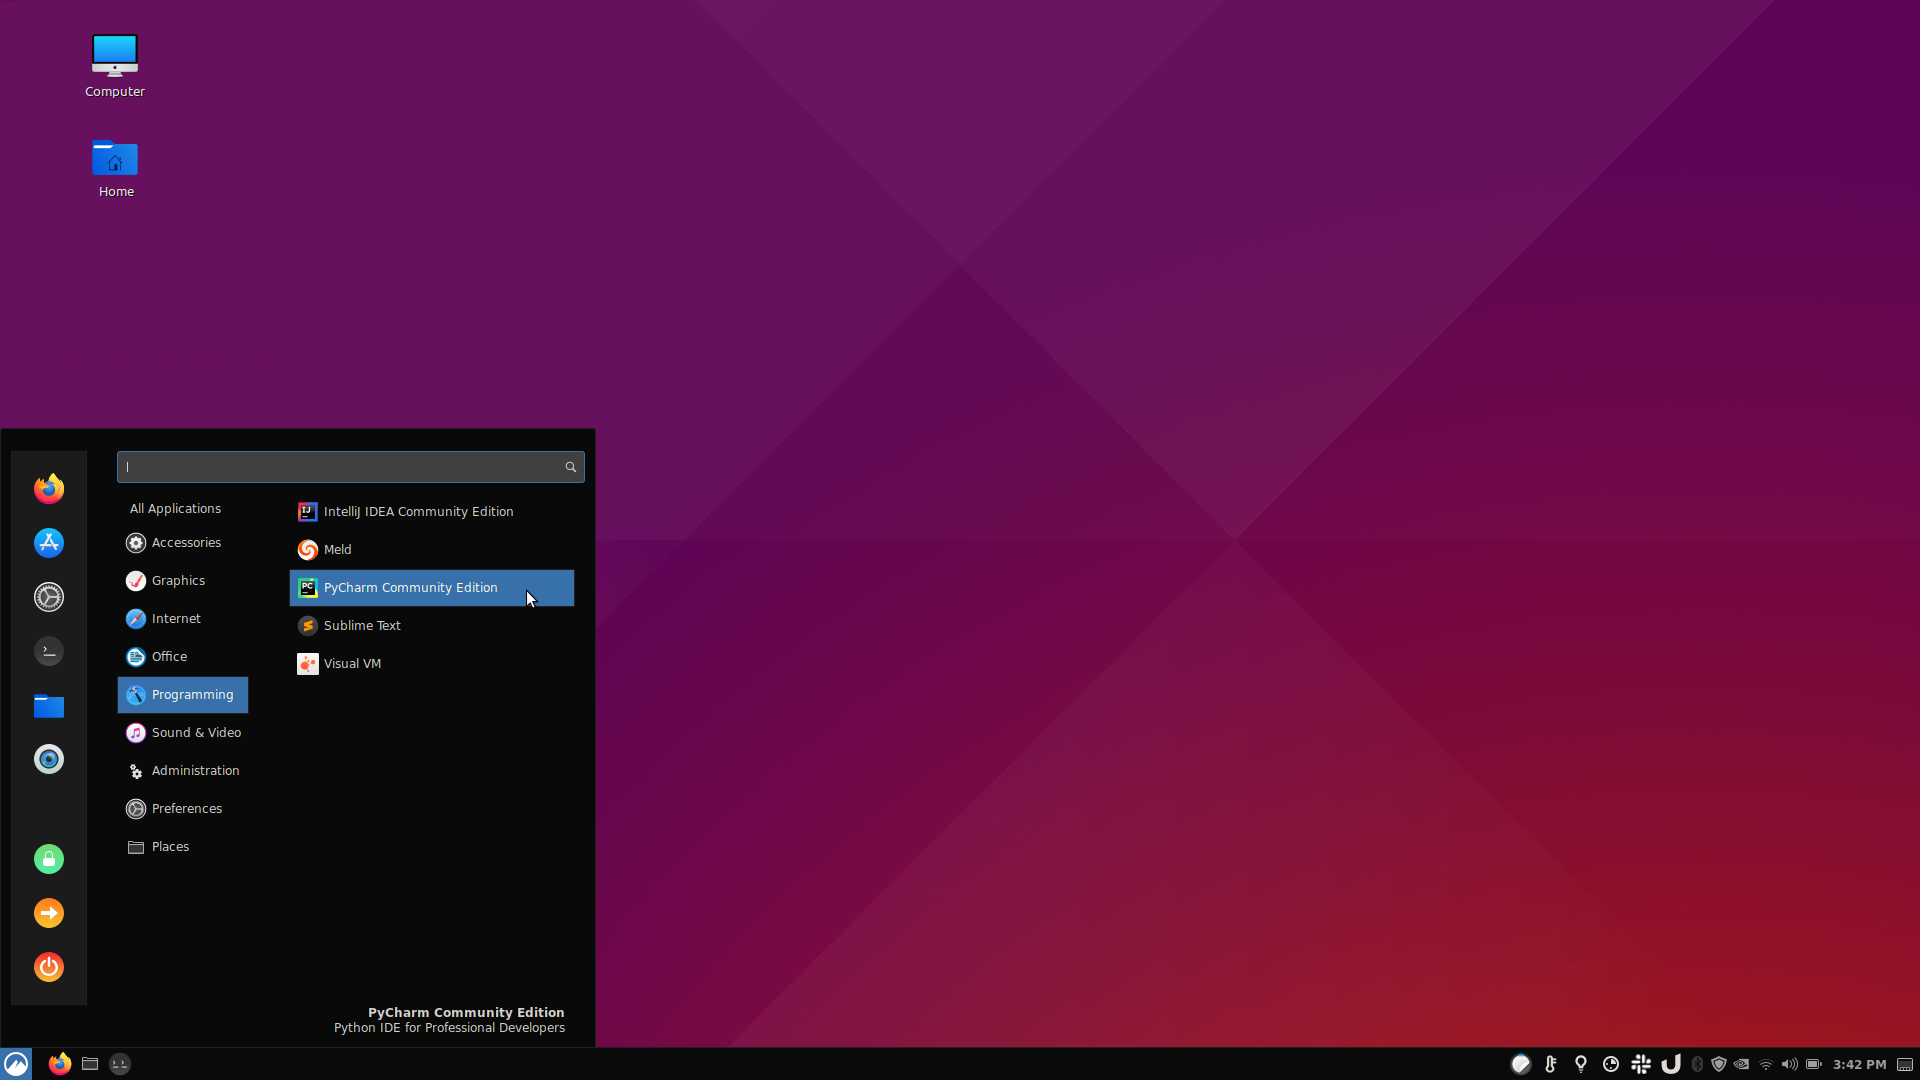Screen dimensions: 1920x1080
Task: Open Sublime Text
Action: point(432,625)
